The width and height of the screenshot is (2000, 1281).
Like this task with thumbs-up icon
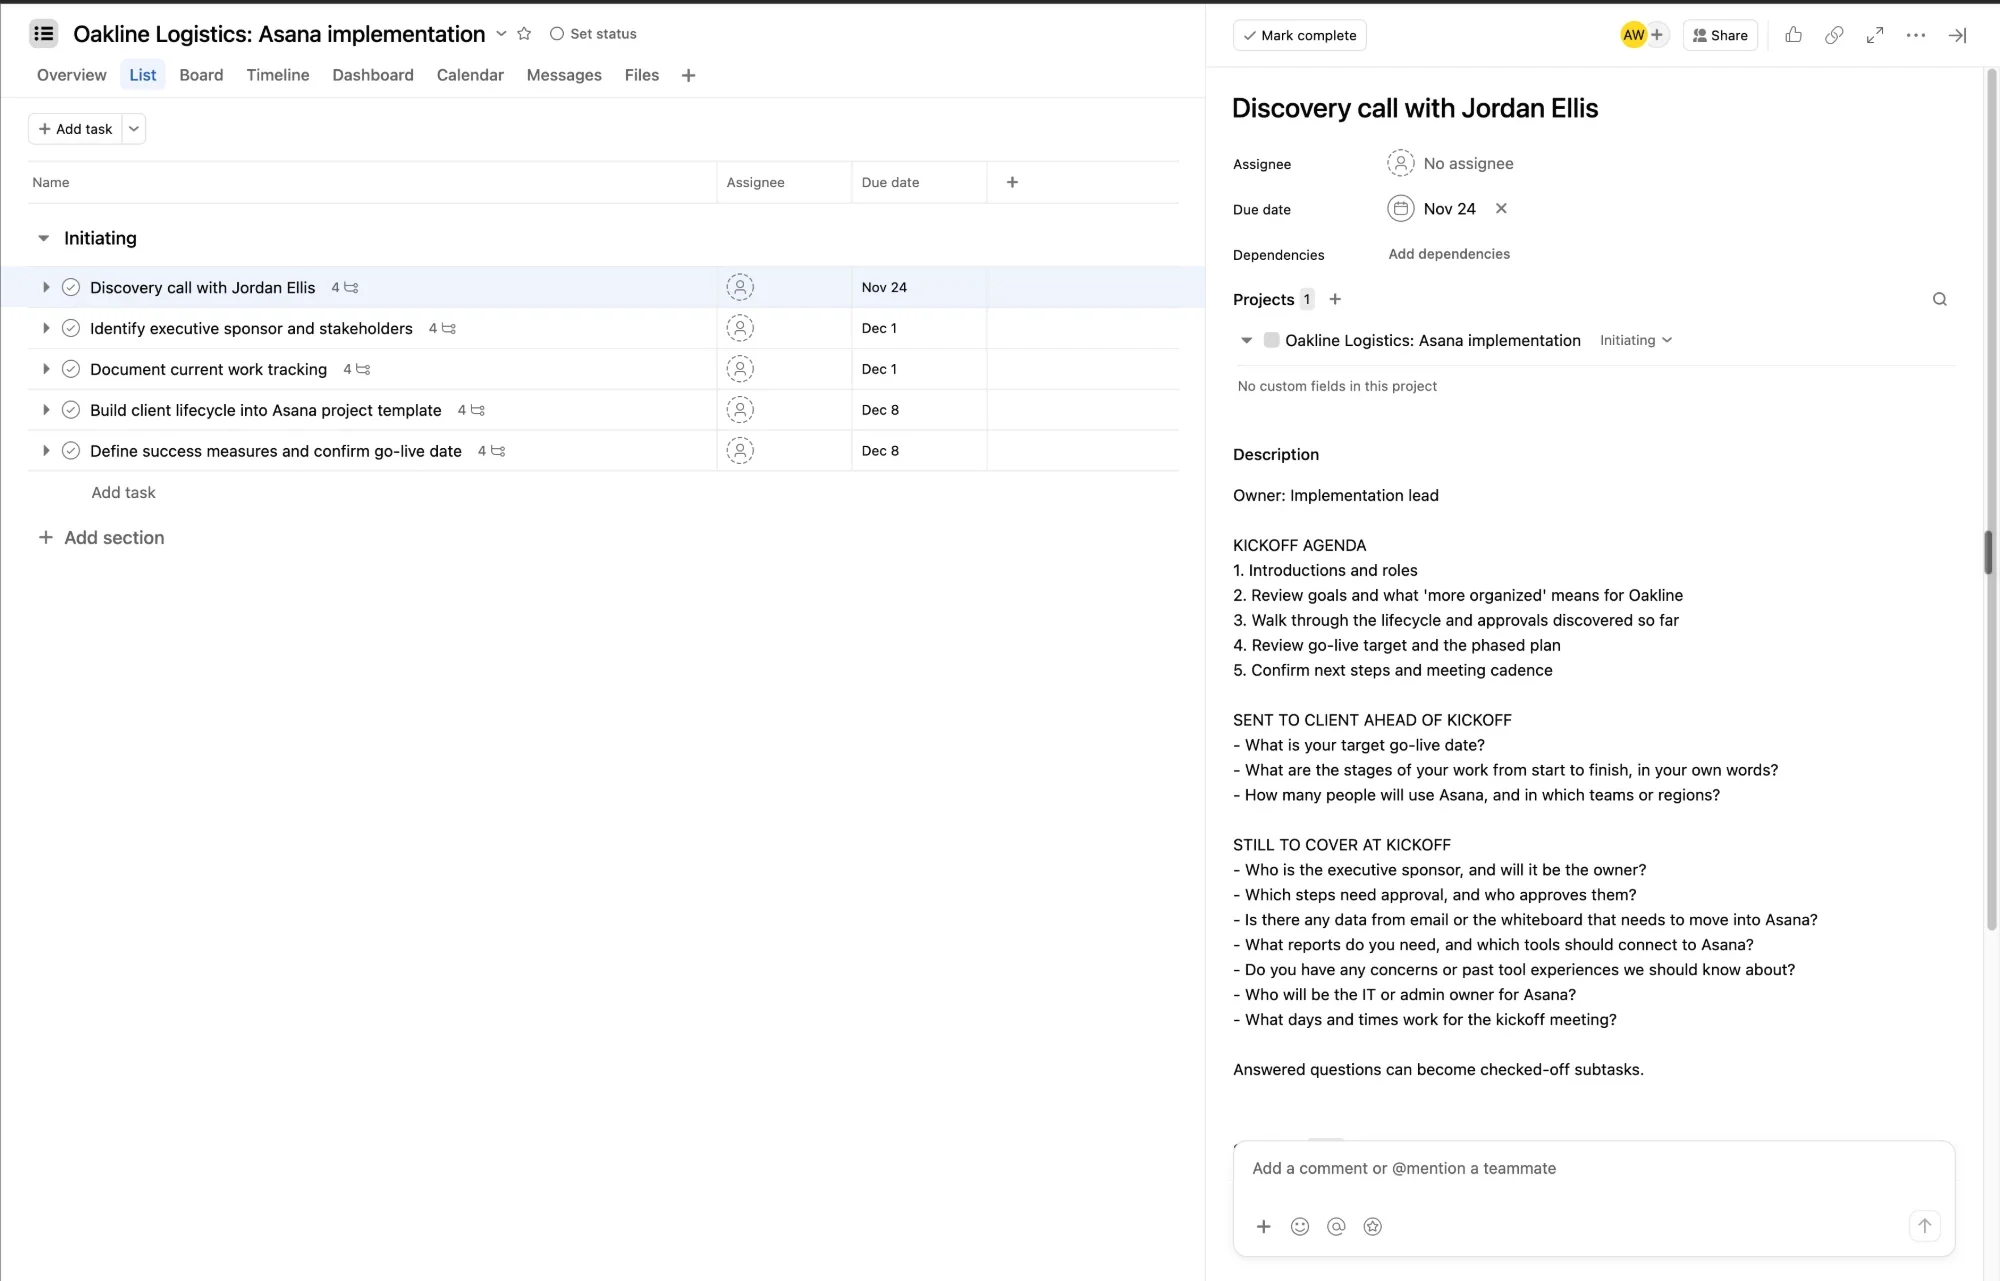pyautogui.click(x=1793, y=35)
